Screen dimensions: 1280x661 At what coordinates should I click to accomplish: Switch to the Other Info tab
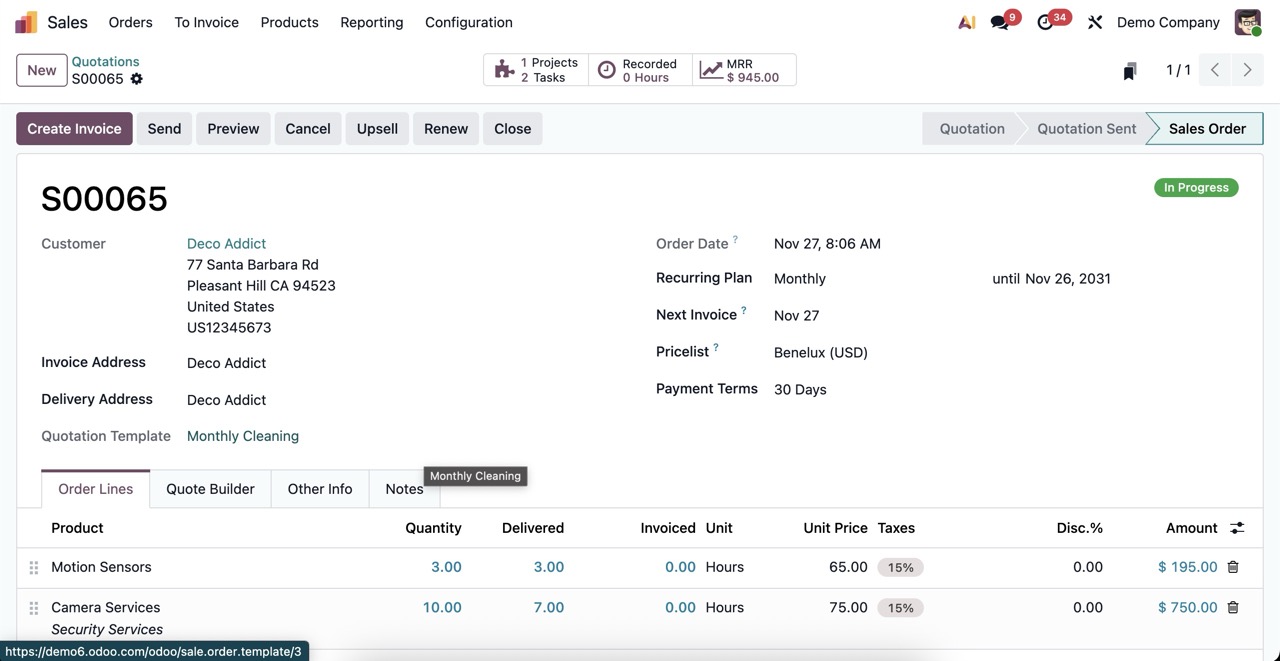click(320, 489)
